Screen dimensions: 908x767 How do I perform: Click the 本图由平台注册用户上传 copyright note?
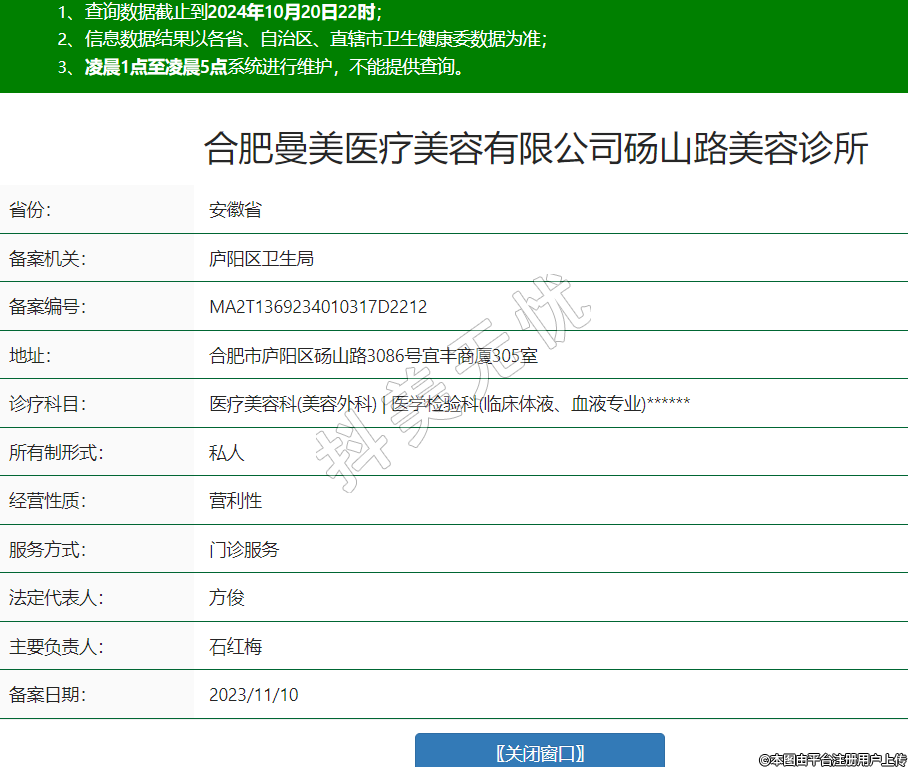(832, 759)
